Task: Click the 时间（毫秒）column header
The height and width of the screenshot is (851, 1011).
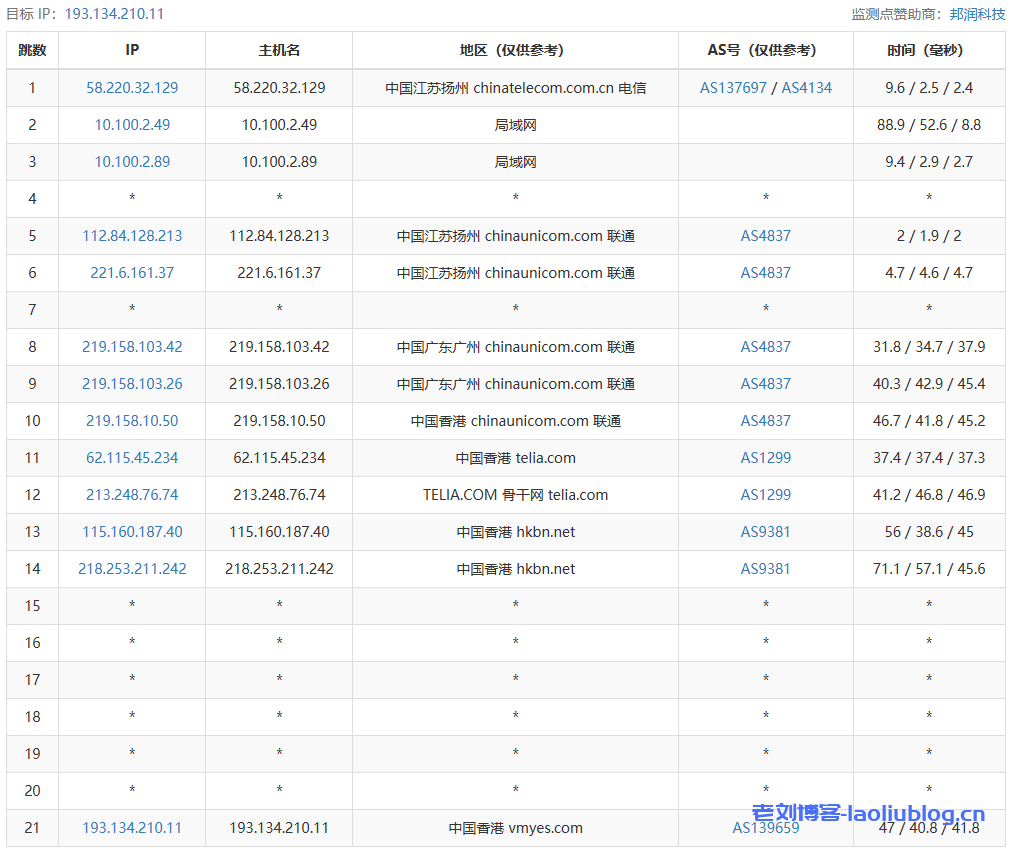Action: [929, 50]
